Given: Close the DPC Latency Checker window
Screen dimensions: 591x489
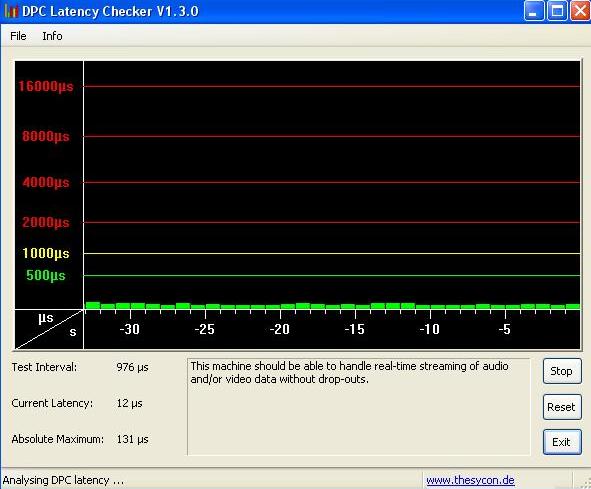Looking at the screenshot, I should point(580,11).
